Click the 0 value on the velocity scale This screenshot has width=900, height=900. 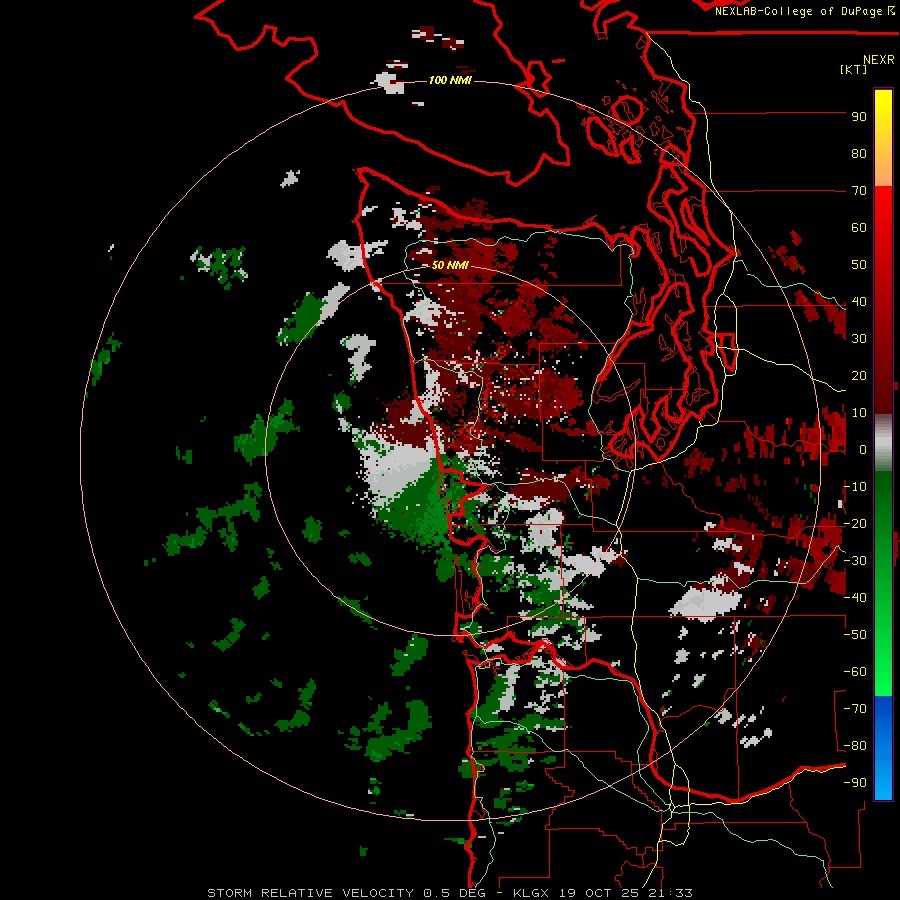pos(863,450)
